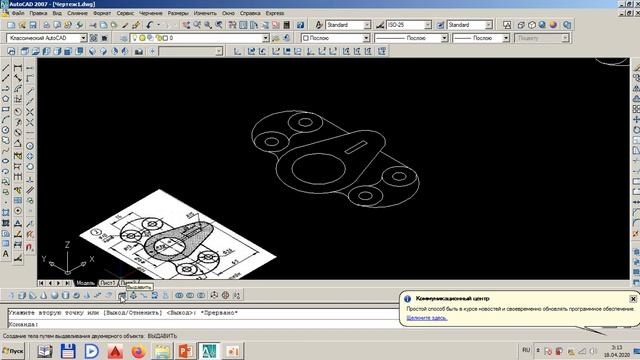640x360 pixels.
Task: Open the Properties palette icon
Action: 232,25
